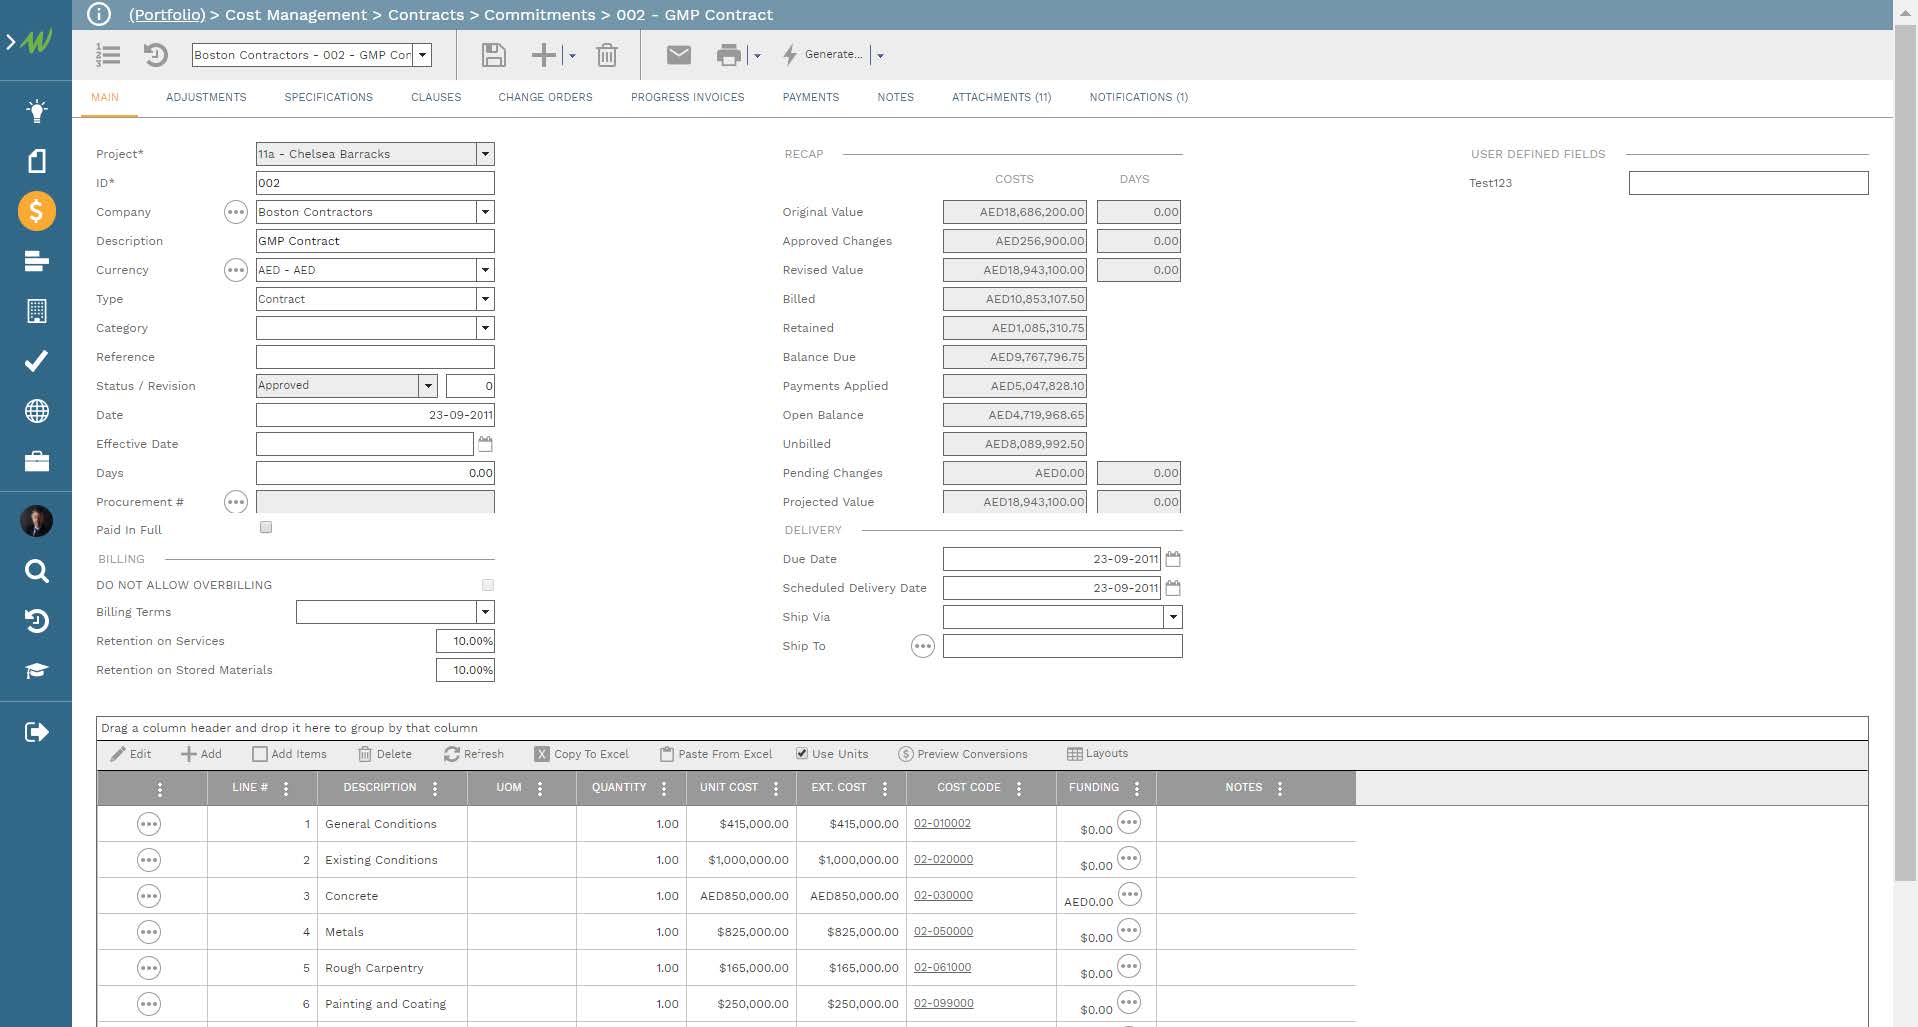
Task: Open the Currency dropdown
Action: [485, 270]
